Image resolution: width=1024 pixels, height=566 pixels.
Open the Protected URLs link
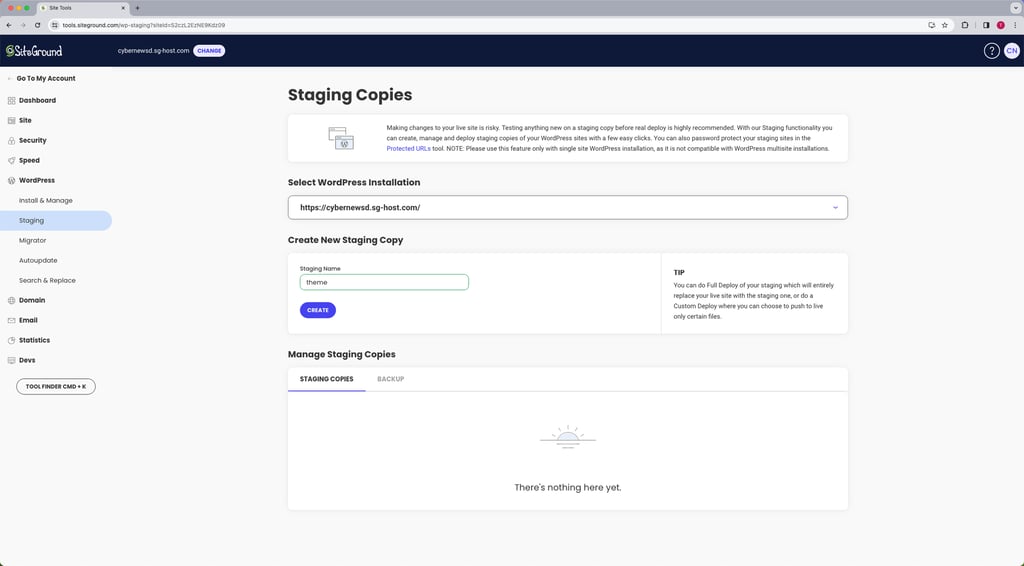[x=408, y=149]
